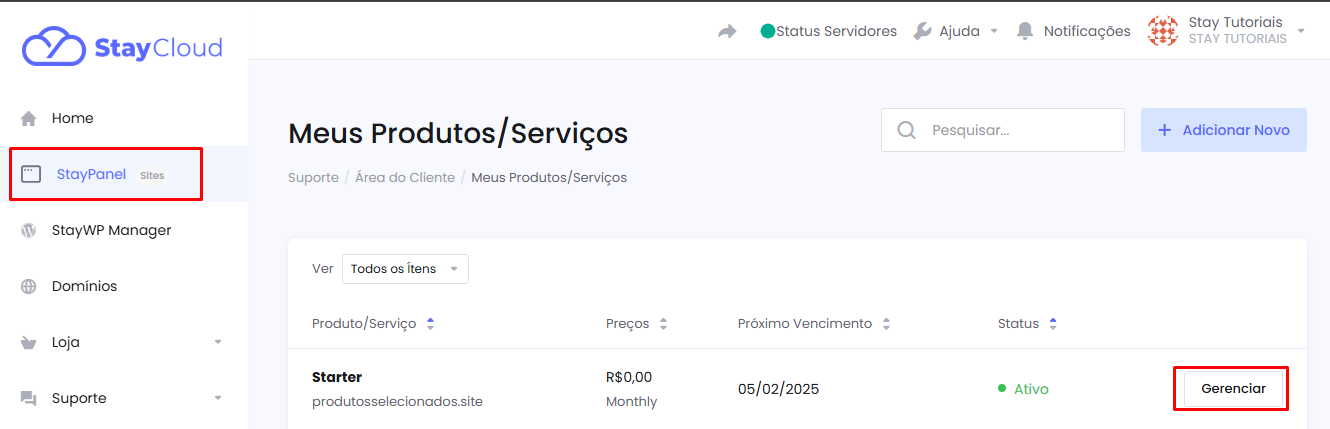Open the Ajuda dropdown menu
The width and height of the screenshot is (1330, 429).
(x=956, y=31)
